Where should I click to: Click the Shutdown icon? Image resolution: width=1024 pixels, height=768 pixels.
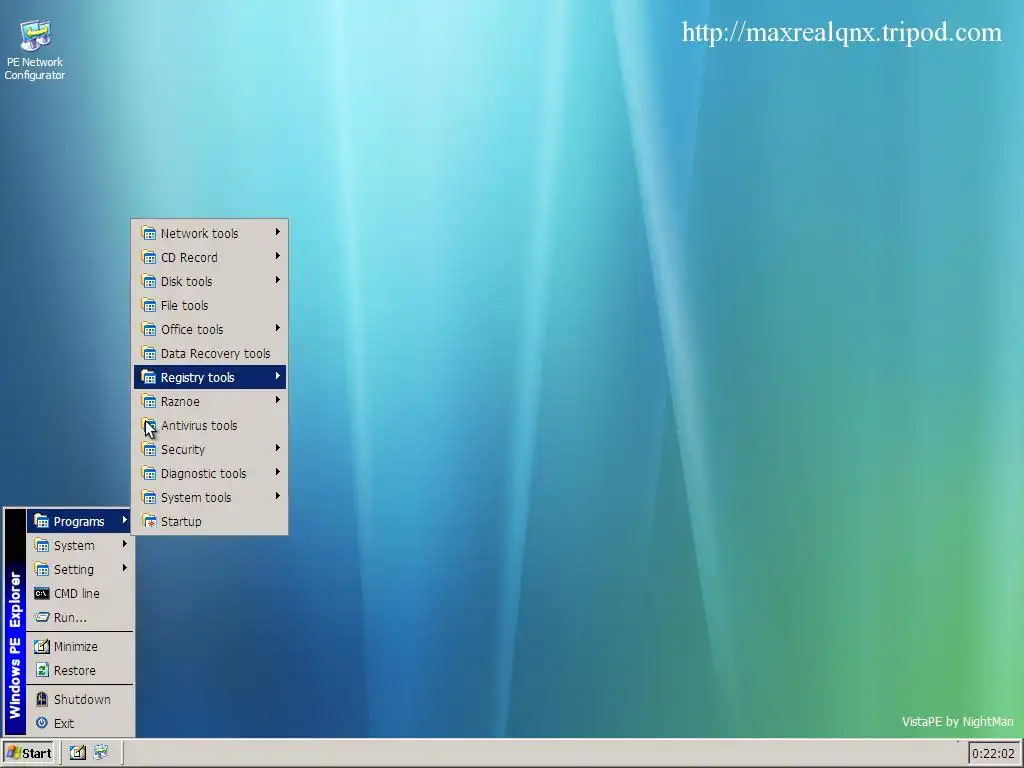click(42, 699)
